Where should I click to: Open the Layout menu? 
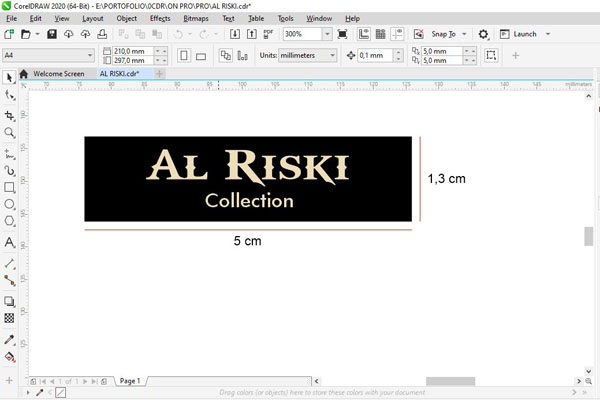pos(93,18)
